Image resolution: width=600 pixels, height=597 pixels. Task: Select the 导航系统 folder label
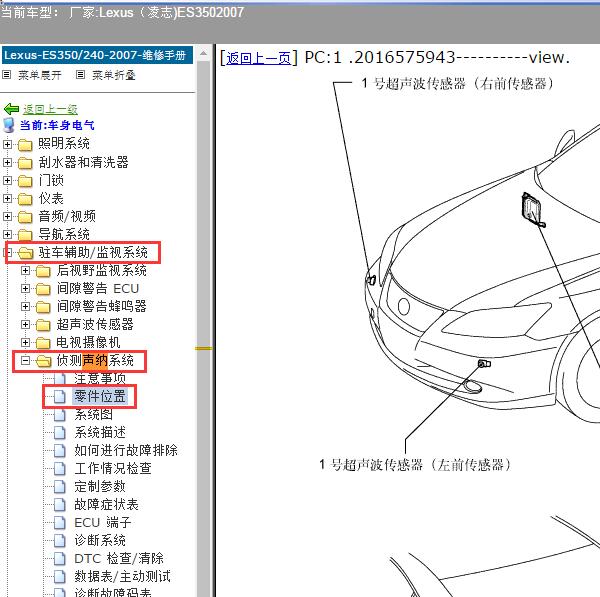[x=64, y=234]
